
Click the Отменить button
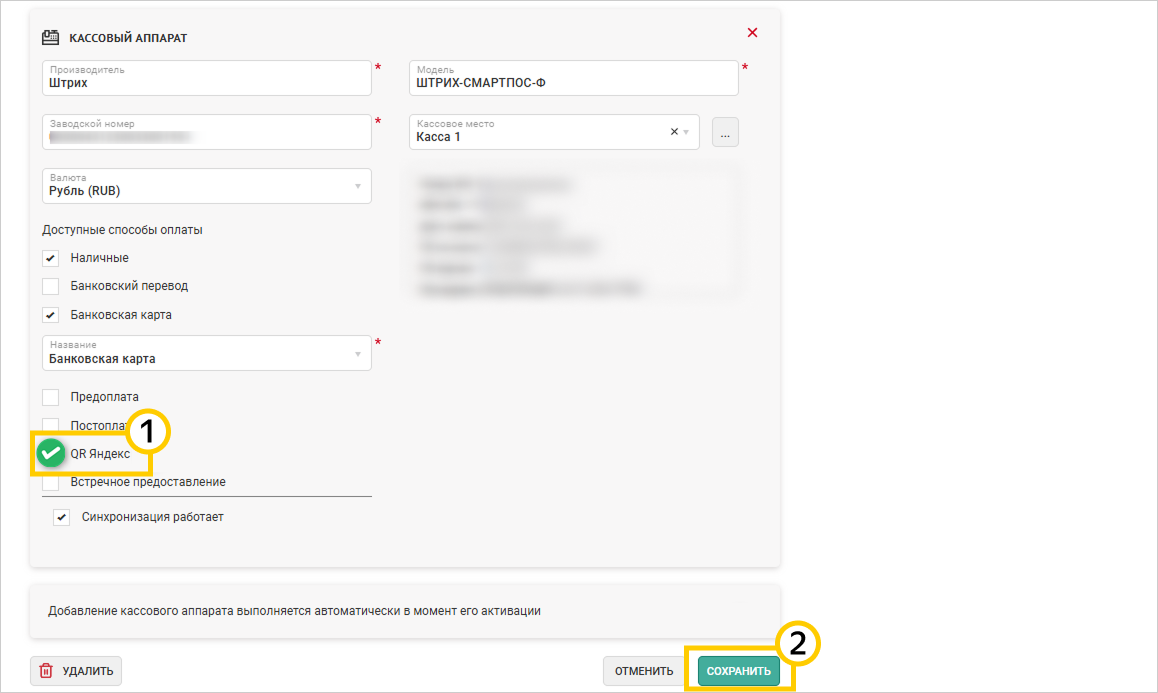644,671
